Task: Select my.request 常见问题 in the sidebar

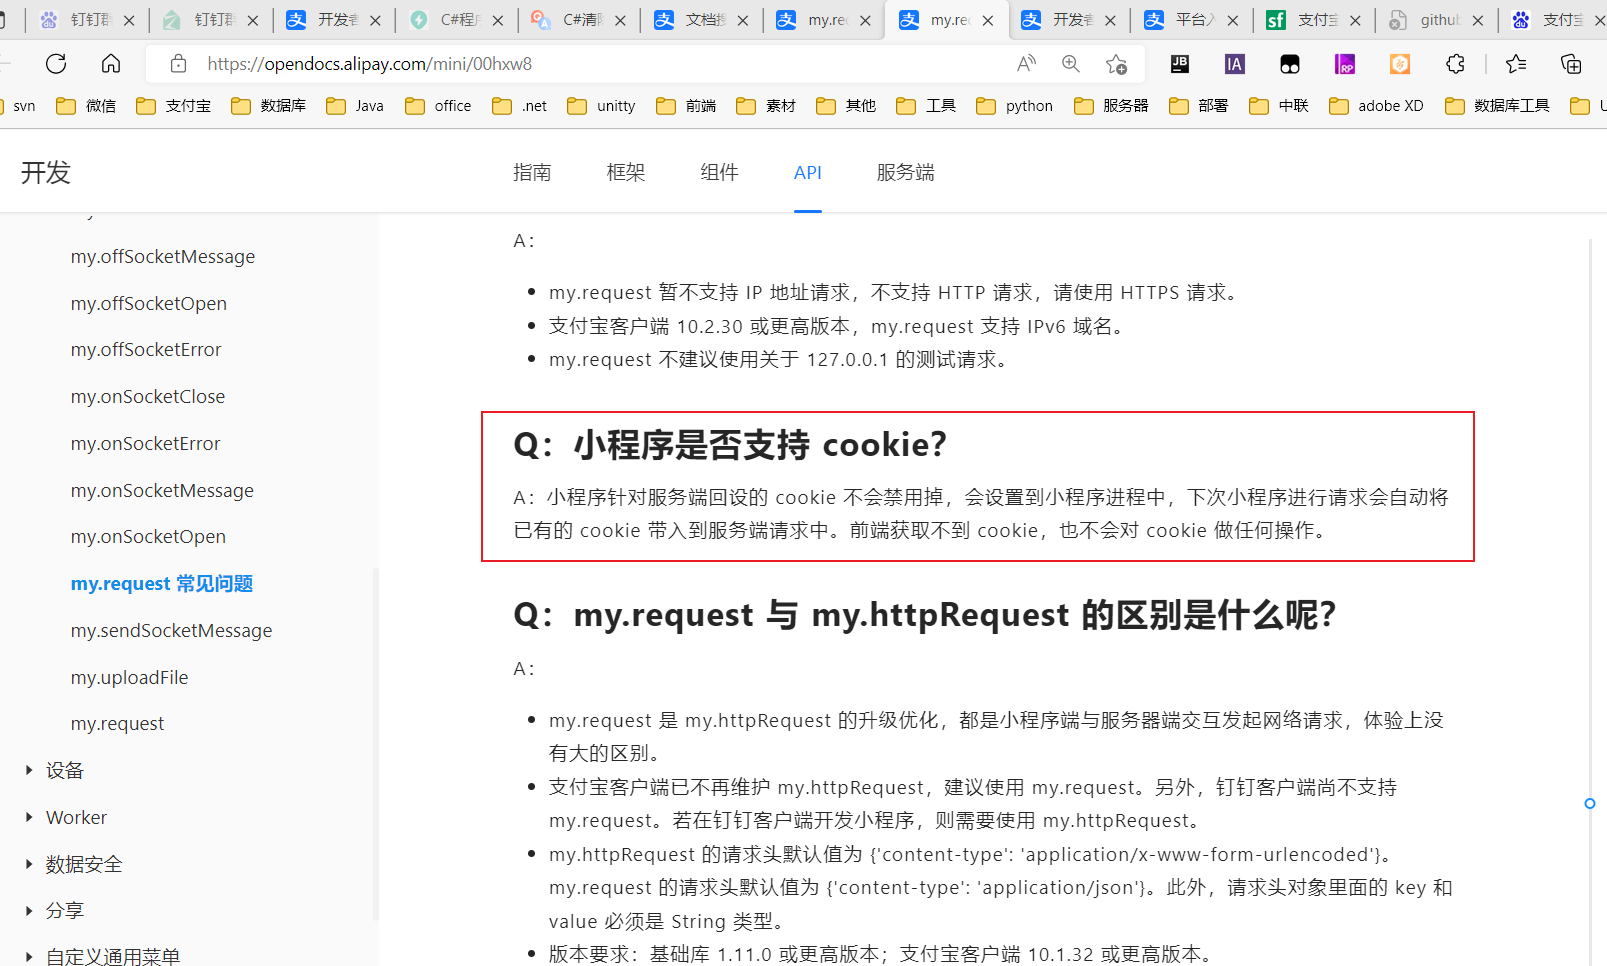Action: [x=162, y=584]
